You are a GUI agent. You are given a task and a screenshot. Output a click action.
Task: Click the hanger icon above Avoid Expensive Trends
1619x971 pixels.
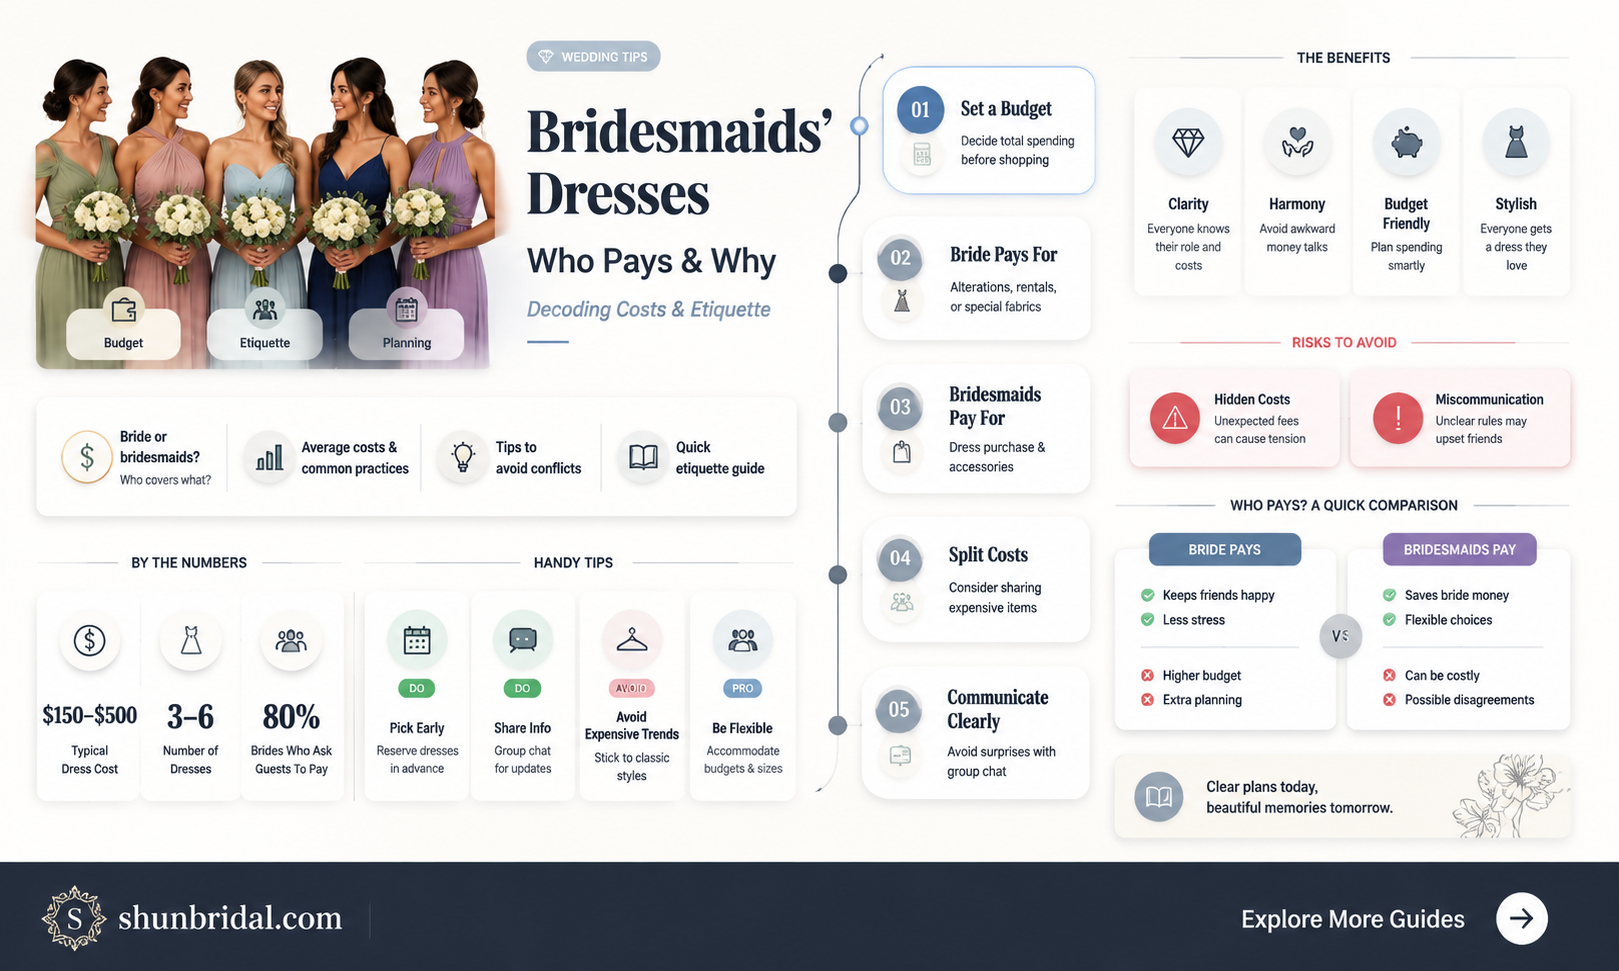[x=632, y=640]
